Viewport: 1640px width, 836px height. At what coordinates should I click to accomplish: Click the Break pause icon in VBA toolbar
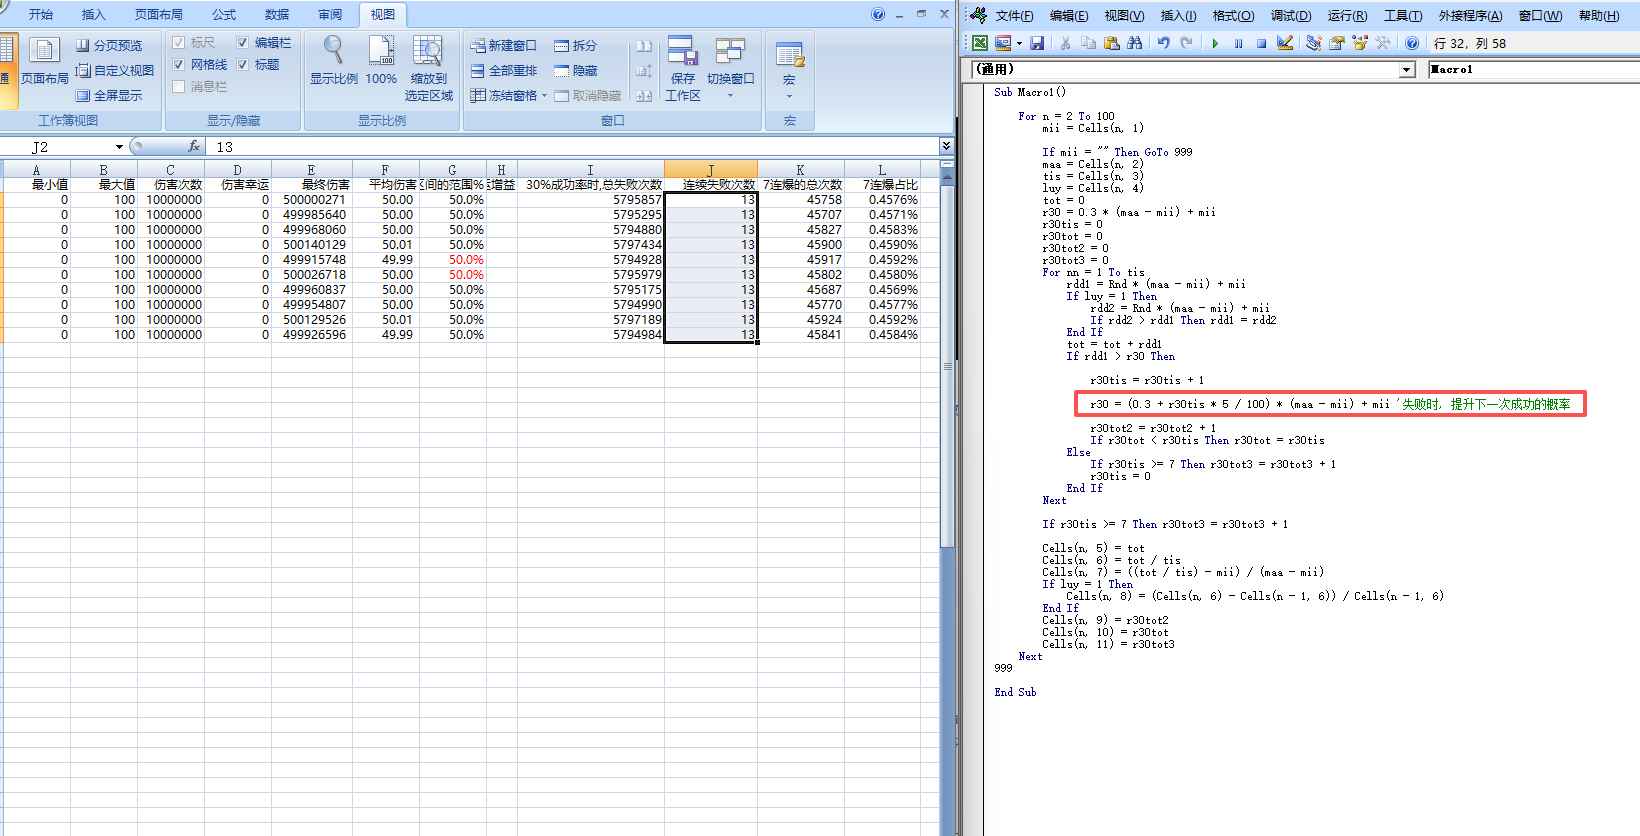(x=1238, y=43)
